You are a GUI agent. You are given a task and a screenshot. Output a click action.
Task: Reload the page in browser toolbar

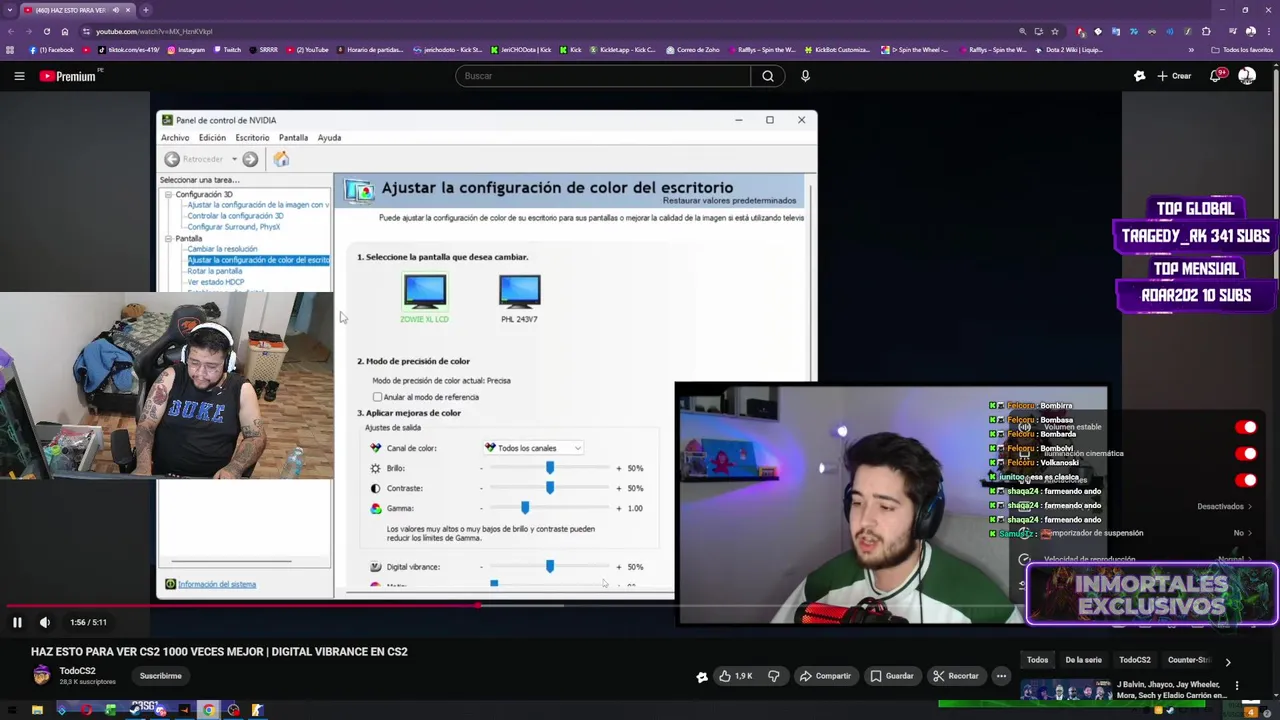tap(46, 31)
